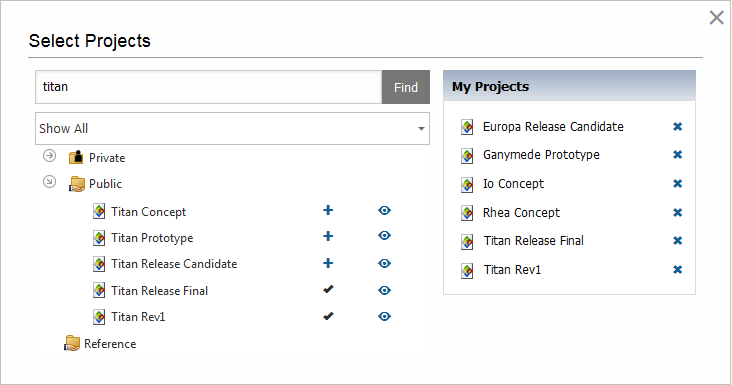Viewport: 732px width, 385px height.
Task: Expand the Private folder arrow
Action: [x=49, y=155]
